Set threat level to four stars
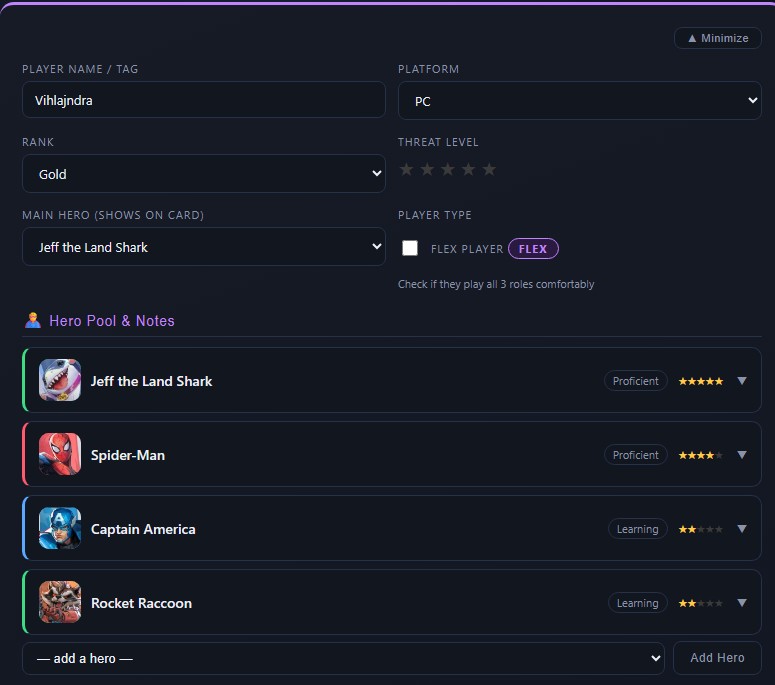Viewport: 775px width, 685px height. pyautogui.click(x=469, y=170)
